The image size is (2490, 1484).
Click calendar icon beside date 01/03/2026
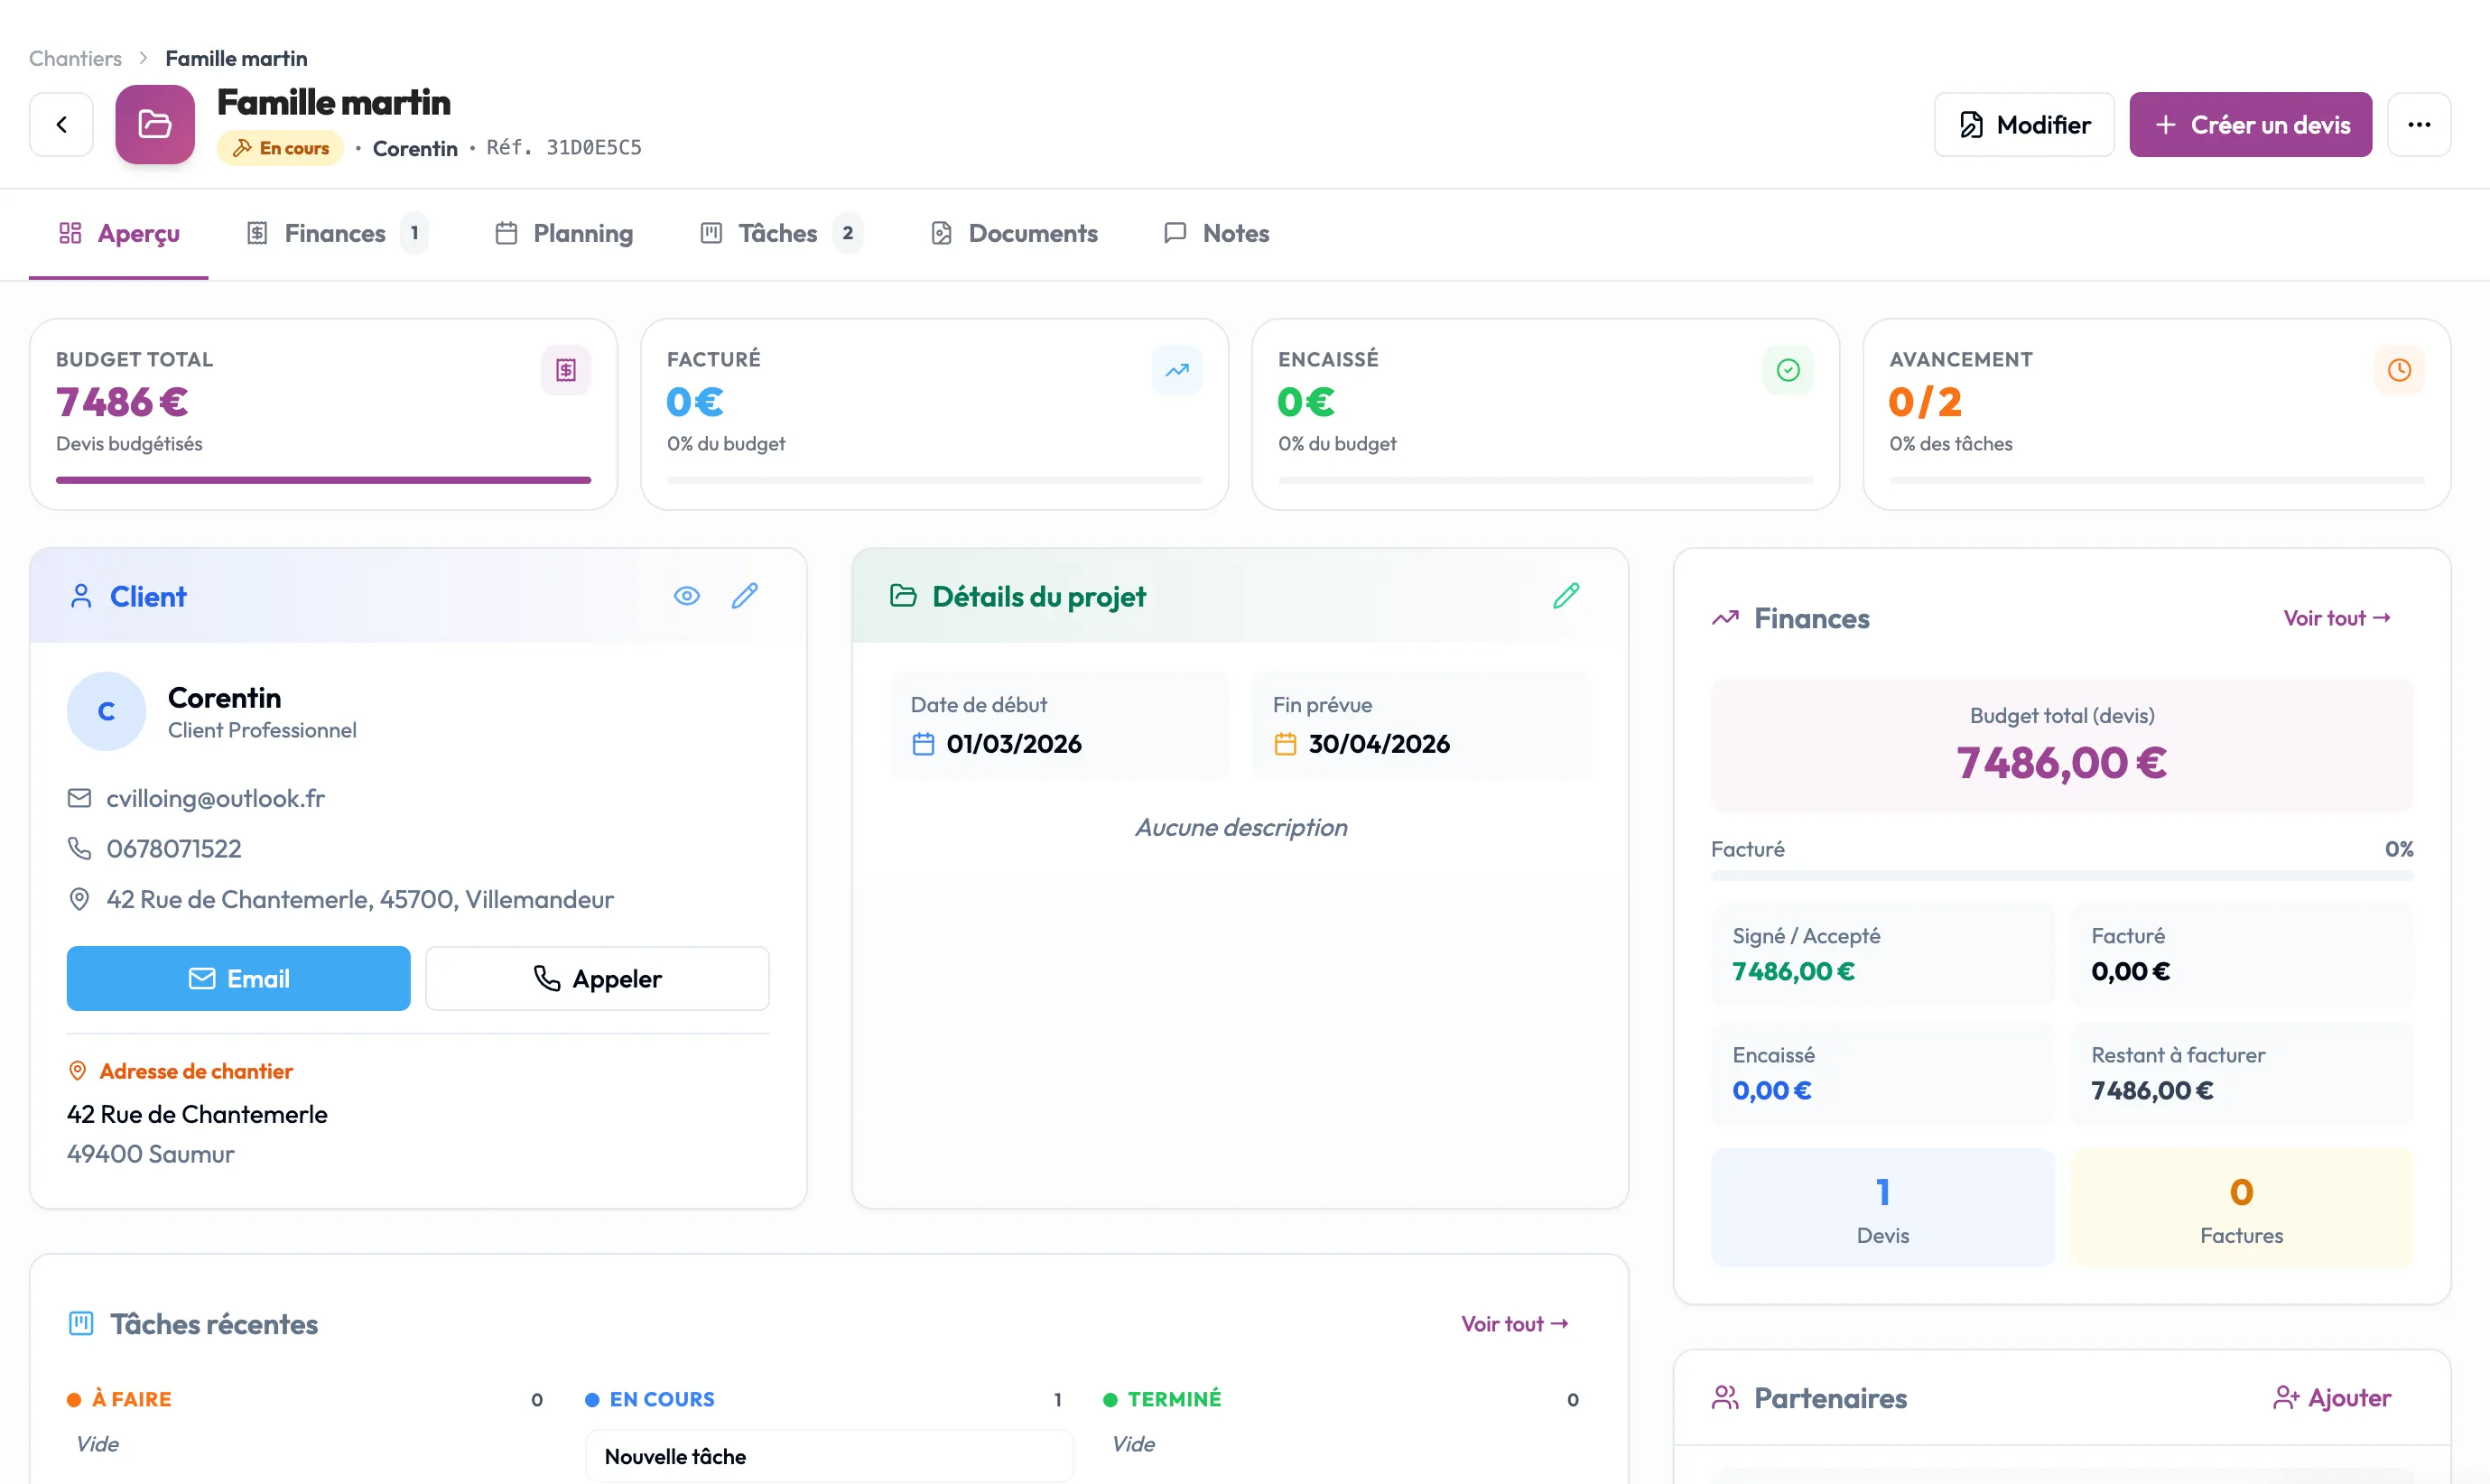pos(923,744)
